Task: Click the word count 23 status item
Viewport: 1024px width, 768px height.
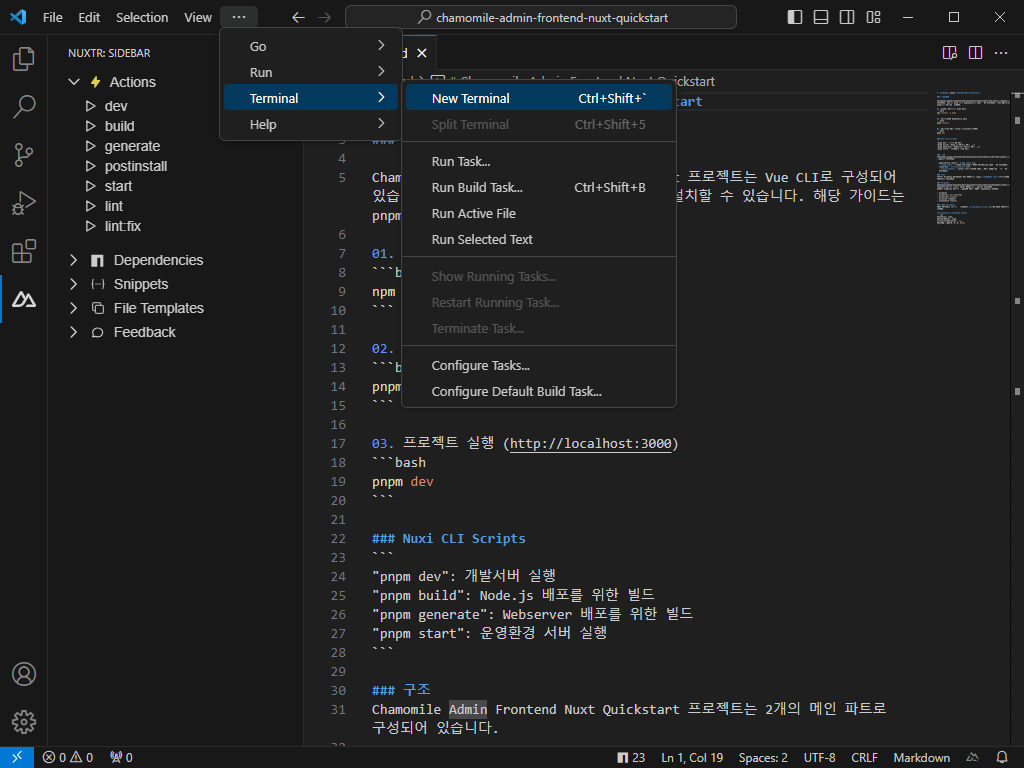Action: pyautogui.click(x=631, y=758)
